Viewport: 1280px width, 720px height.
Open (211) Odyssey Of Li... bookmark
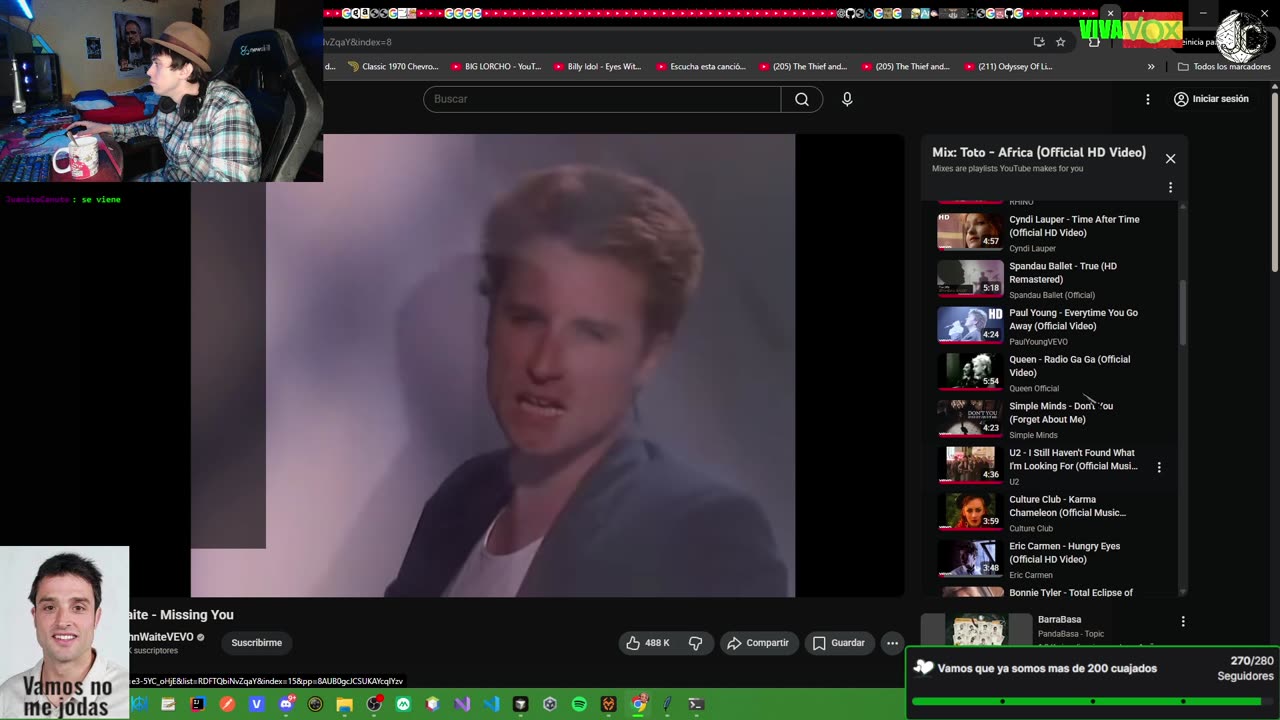(1007, 66)
